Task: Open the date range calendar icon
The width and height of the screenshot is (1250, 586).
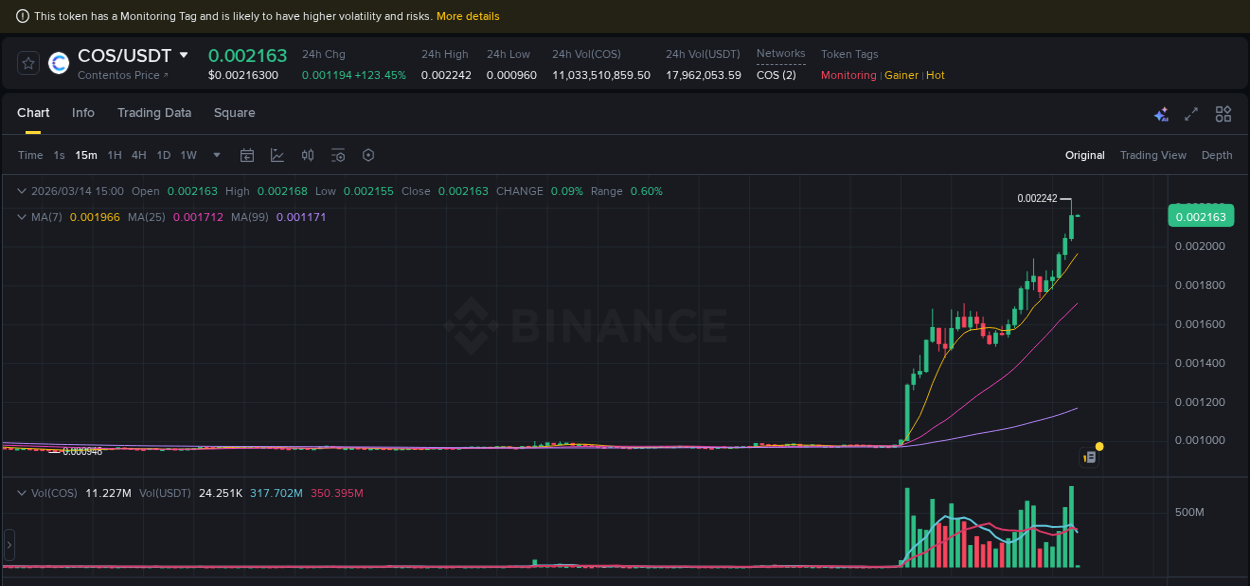Action: [247, 155]
